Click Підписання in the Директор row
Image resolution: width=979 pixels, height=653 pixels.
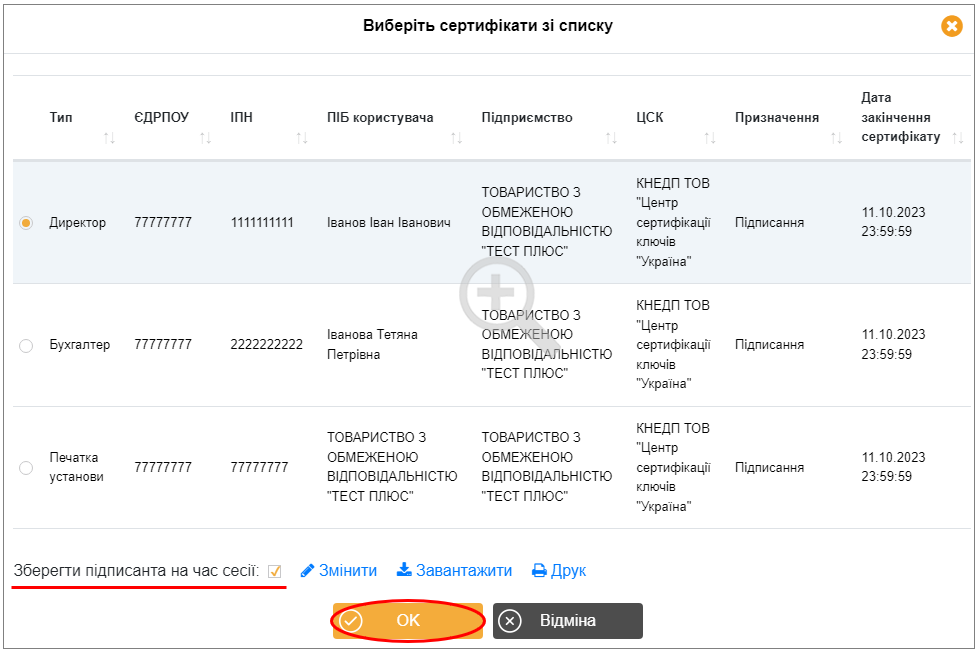tap(769, 223)
